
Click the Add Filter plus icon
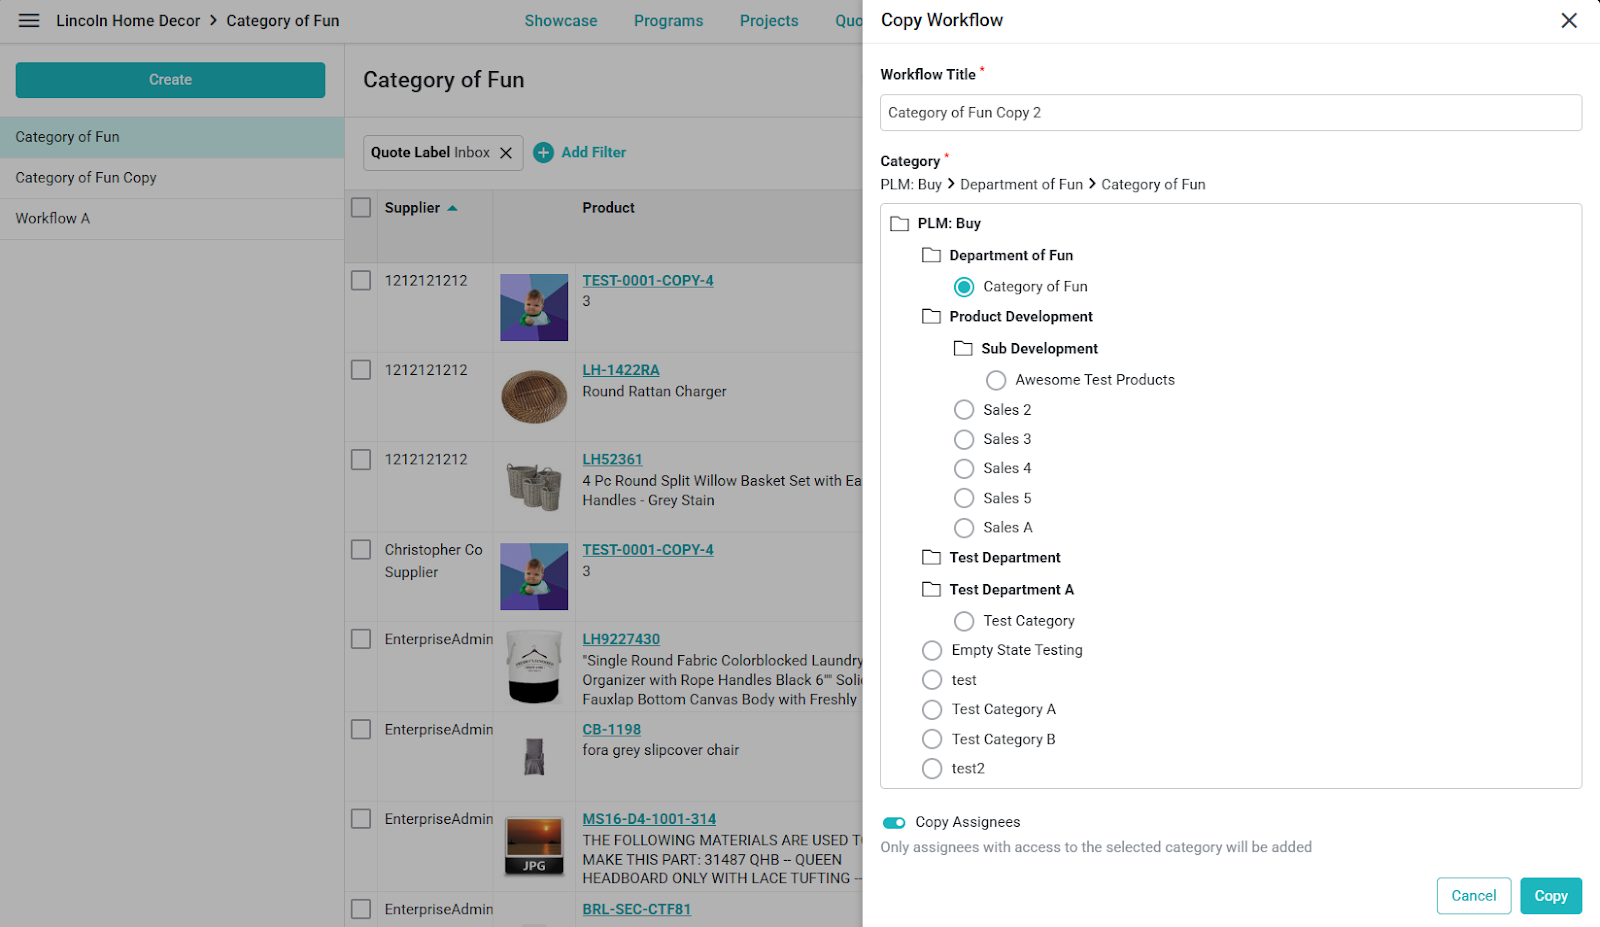tap(543, 153)
